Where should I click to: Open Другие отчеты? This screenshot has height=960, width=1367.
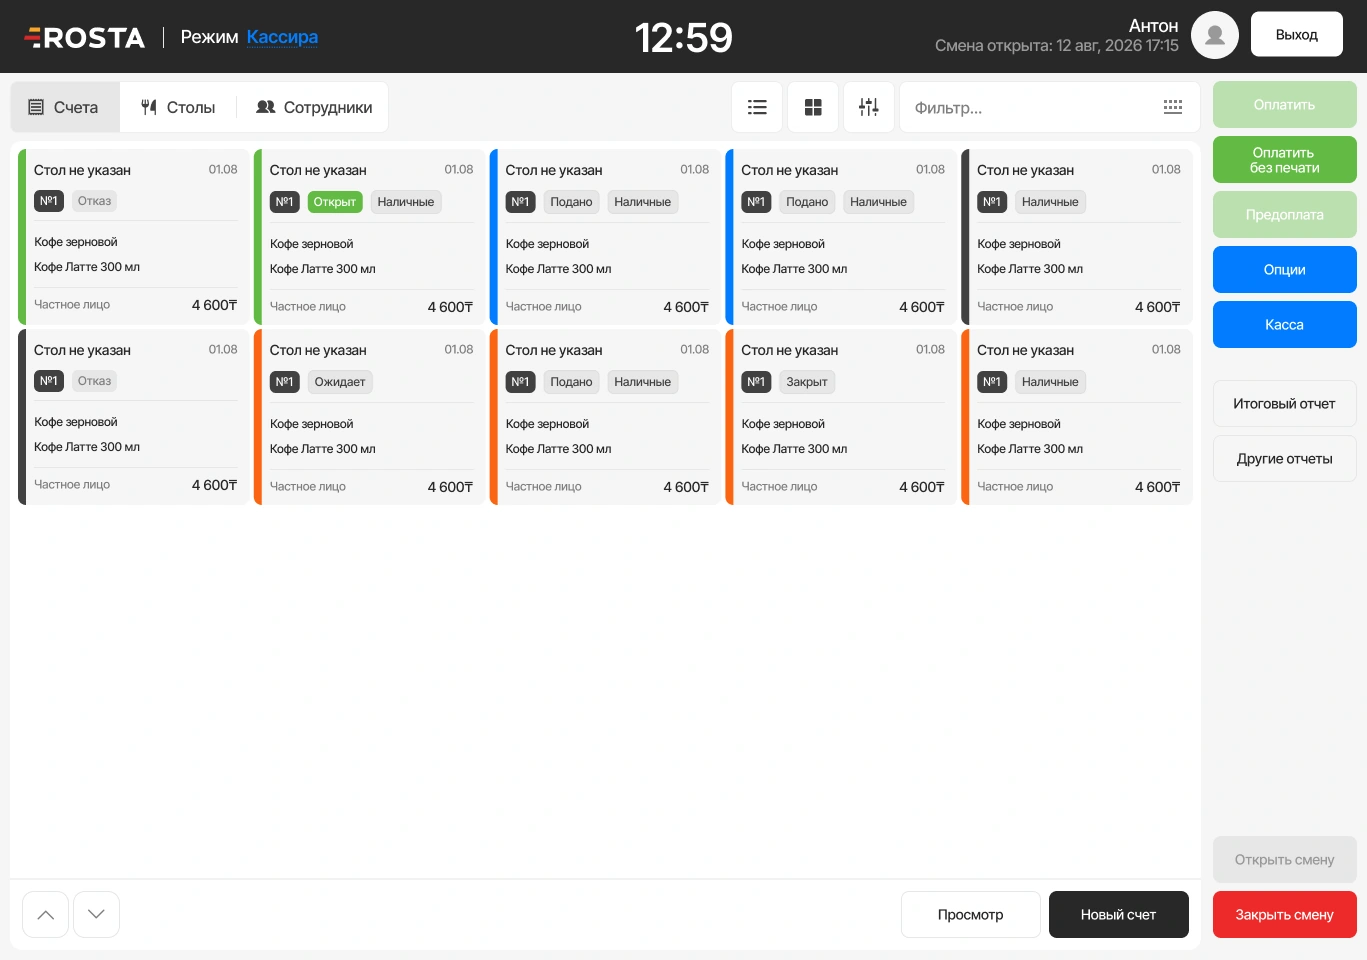[x=1285, y=459]
